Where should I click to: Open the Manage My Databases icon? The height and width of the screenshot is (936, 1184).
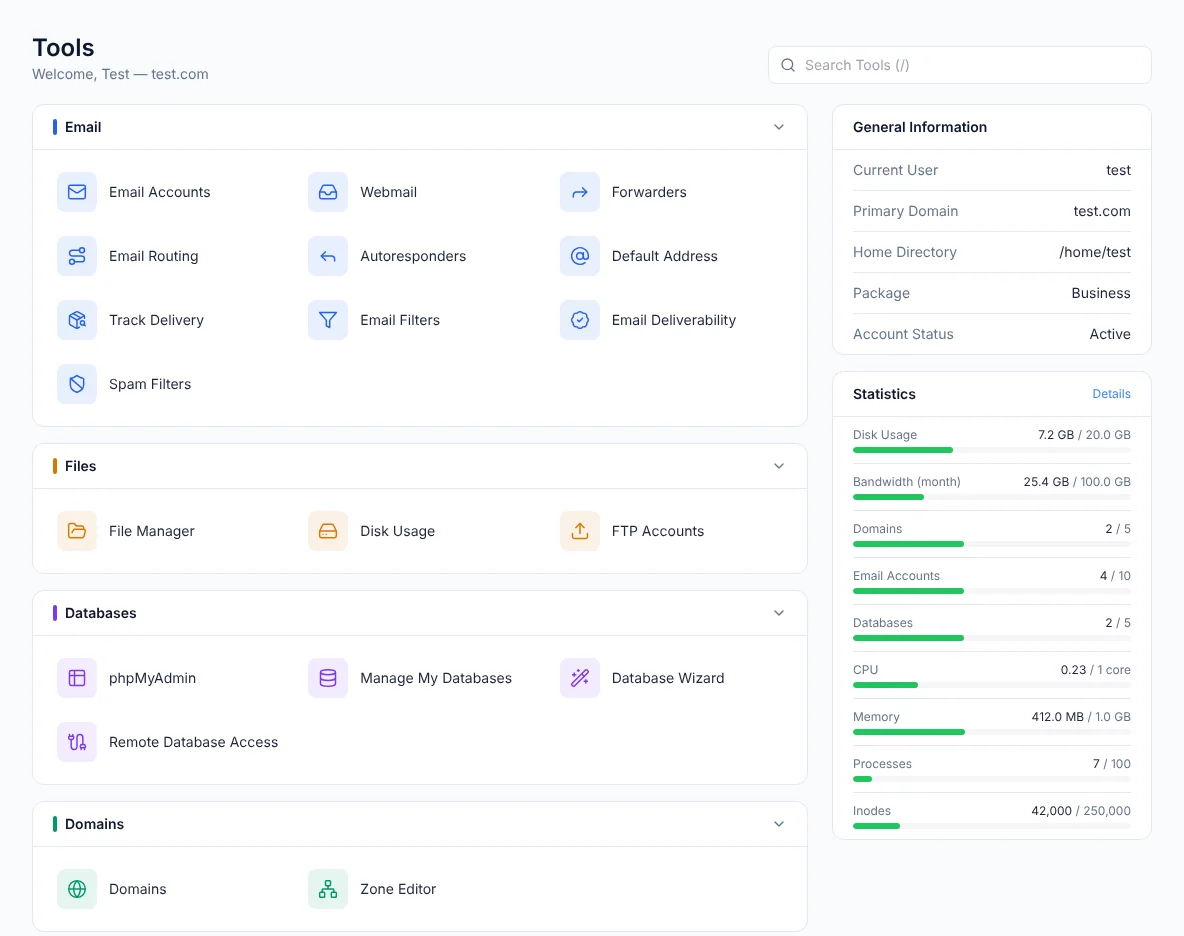coord(328,678)
